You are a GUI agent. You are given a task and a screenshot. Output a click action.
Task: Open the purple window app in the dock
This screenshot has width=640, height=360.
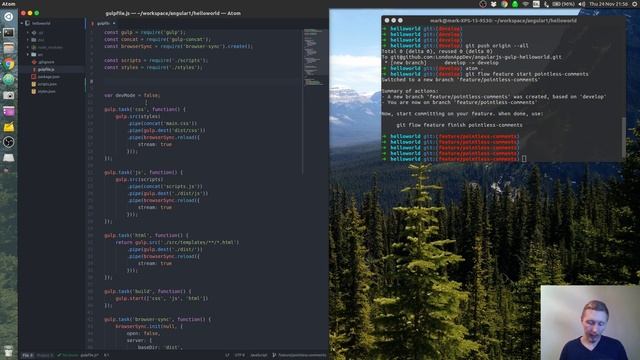pos(9,111)
